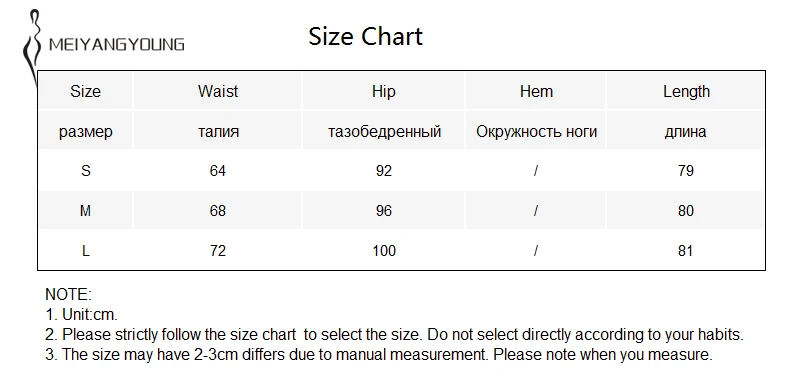Select the Size Chart title
790x380 pixels.
pyautogui.click(x=365, y=37)
